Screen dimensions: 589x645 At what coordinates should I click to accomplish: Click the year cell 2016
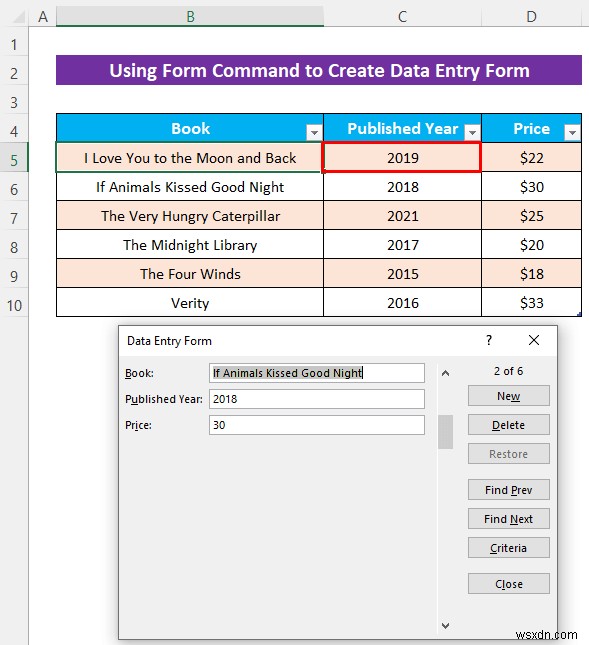[402, 303]
